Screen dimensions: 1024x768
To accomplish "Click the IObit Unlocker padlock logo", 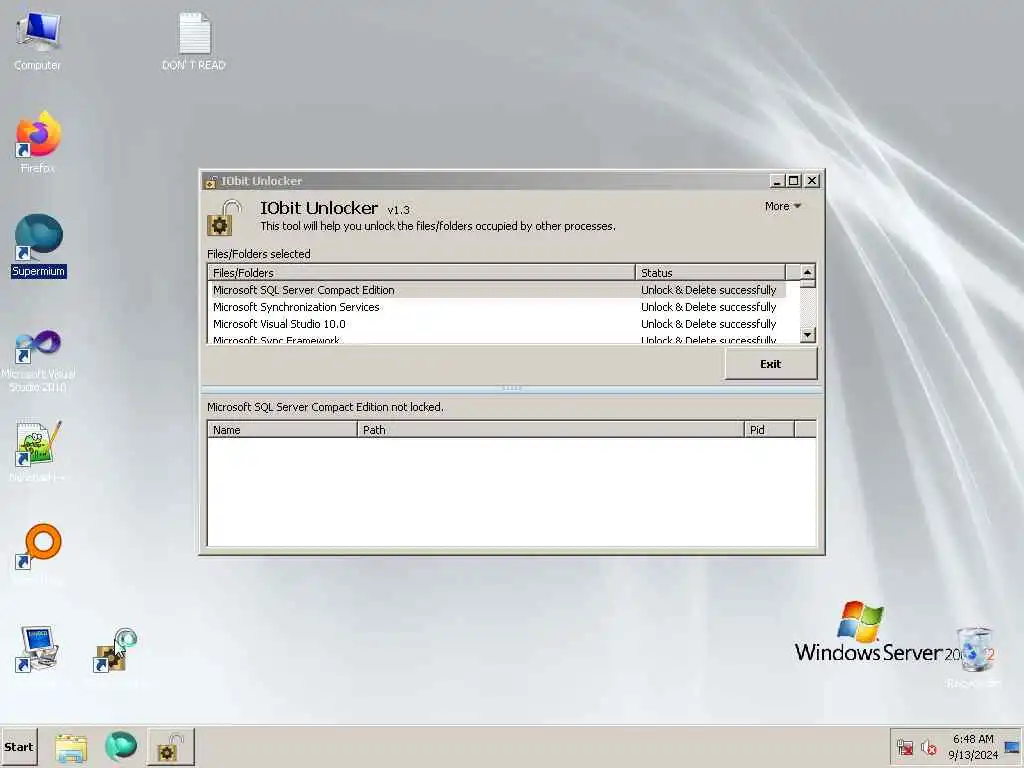I will [223, 217].
